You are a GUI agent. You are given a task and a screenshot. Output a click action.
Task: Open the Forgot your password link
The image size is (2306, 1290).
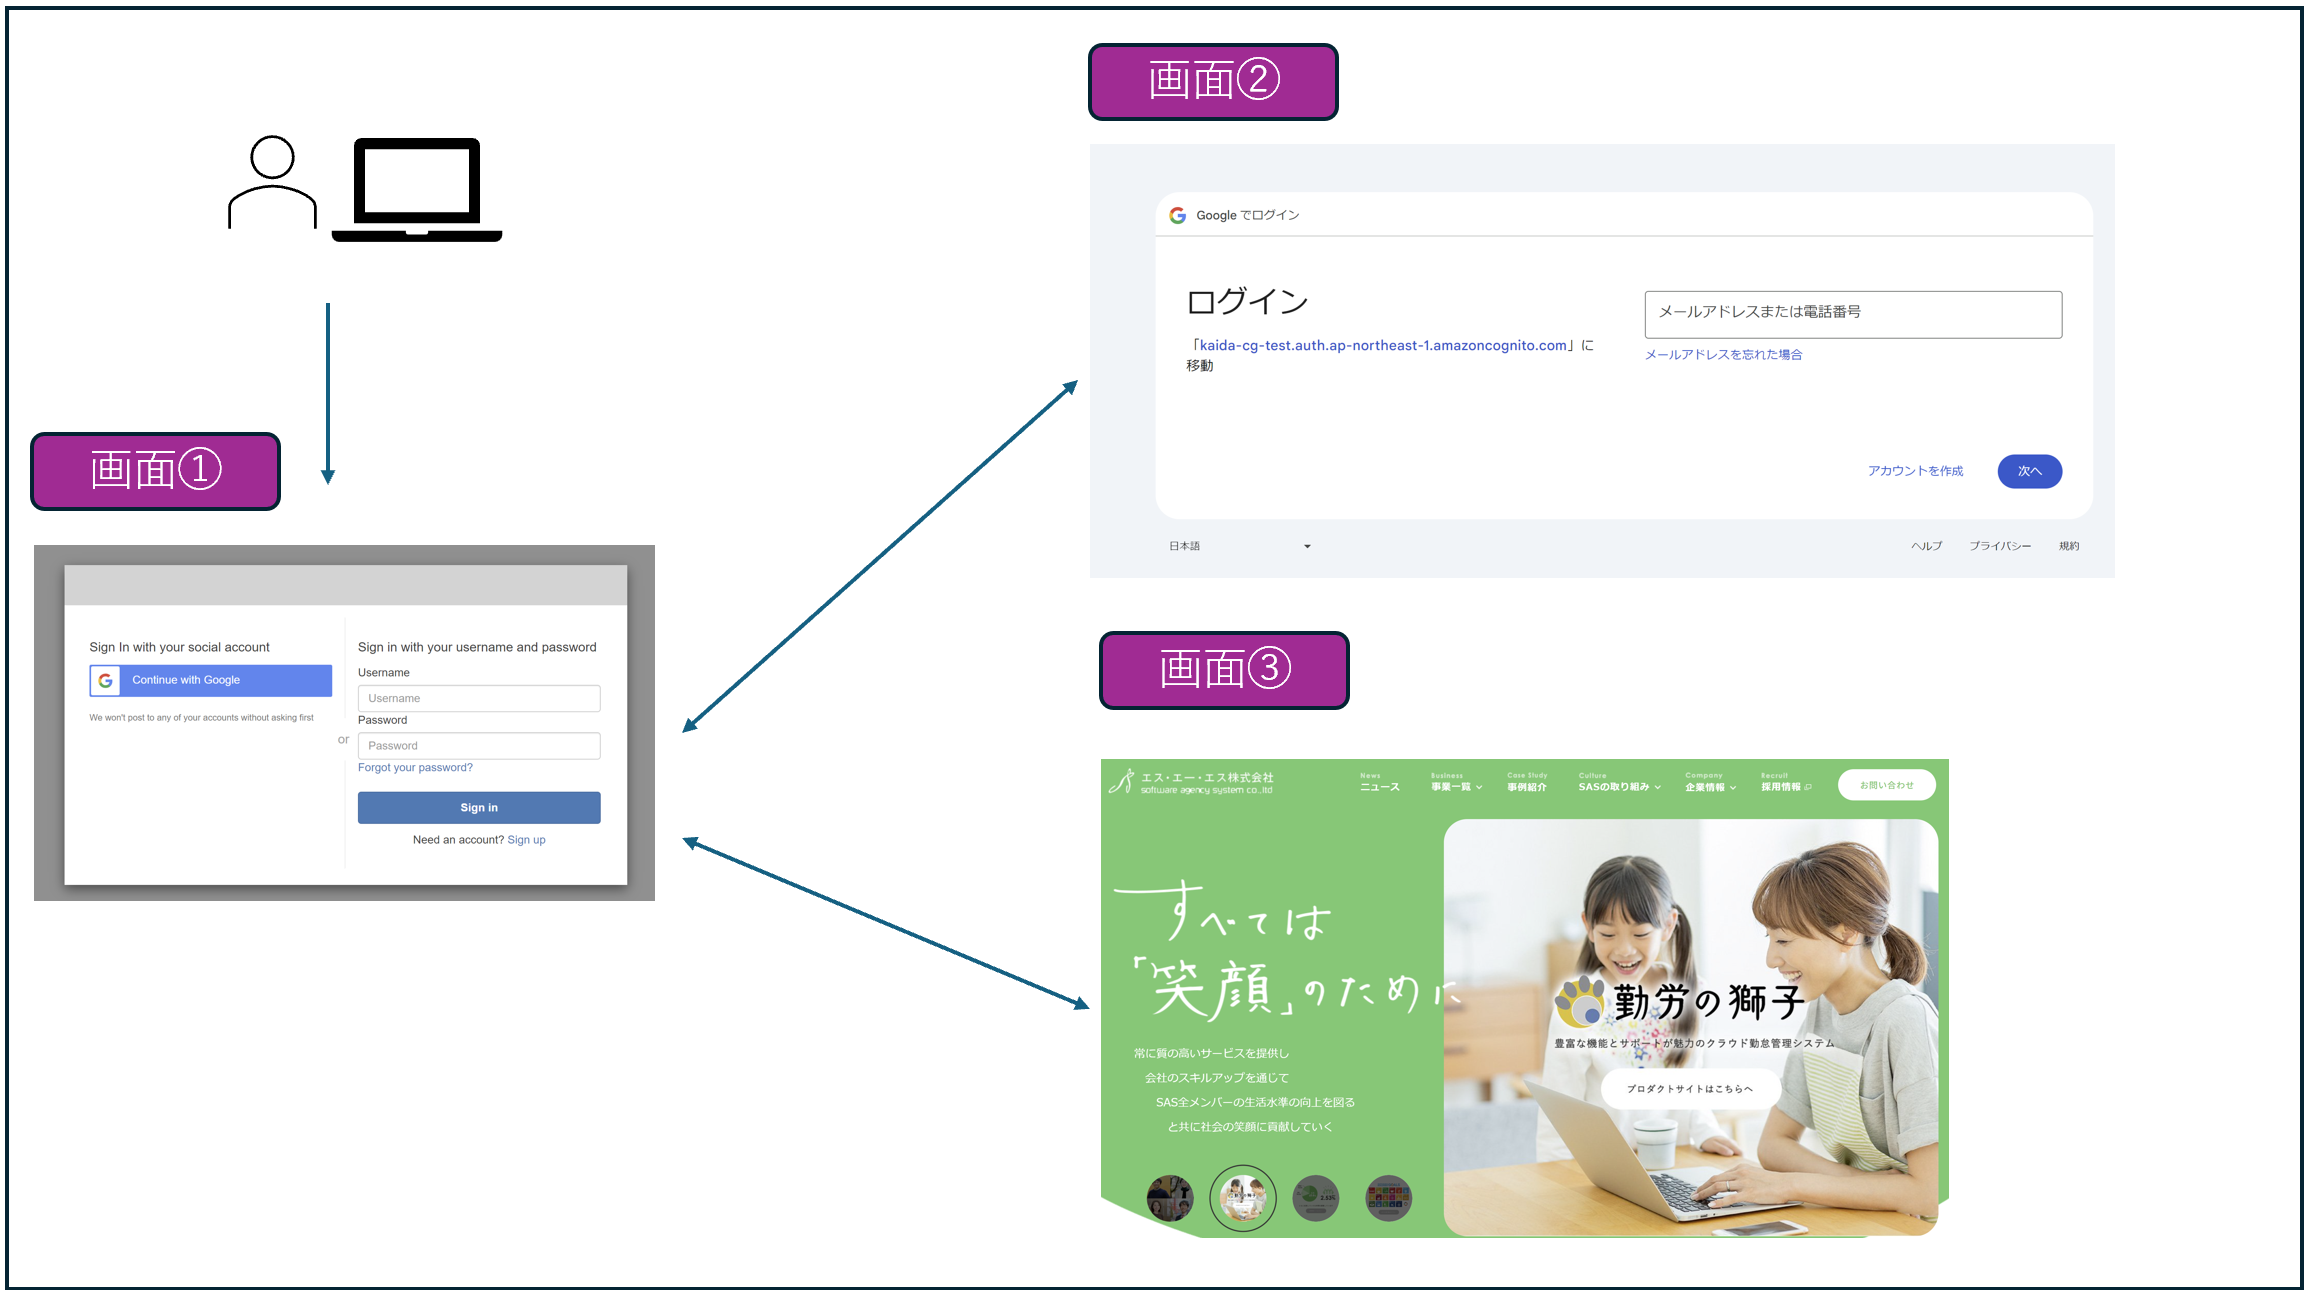tap(415, 767)
